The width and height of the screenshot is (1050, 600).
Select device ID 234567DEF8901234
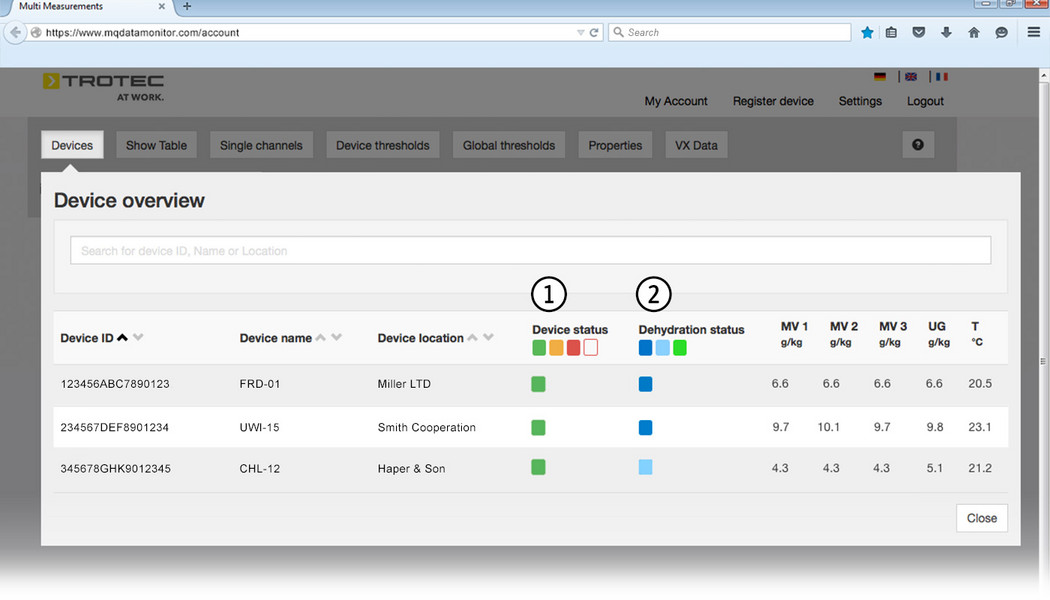115,427
